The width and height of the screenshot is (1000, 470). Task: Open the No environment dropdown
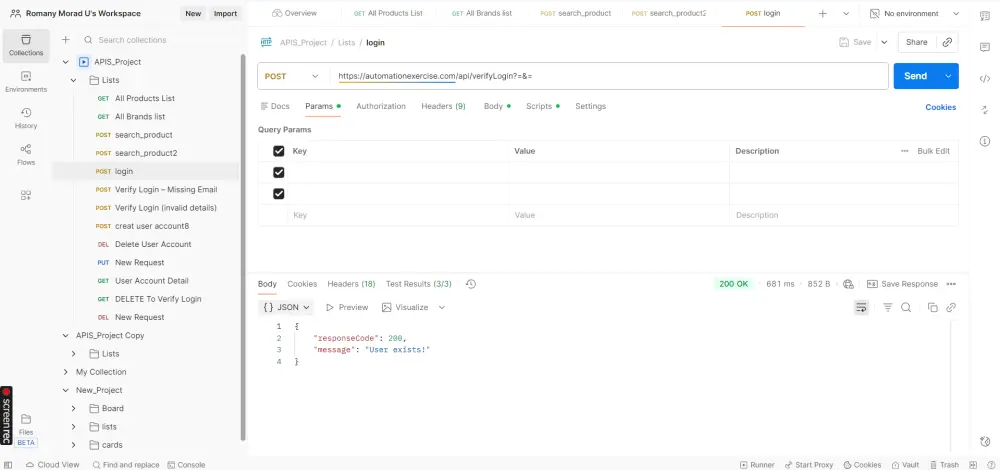point(914,13)
